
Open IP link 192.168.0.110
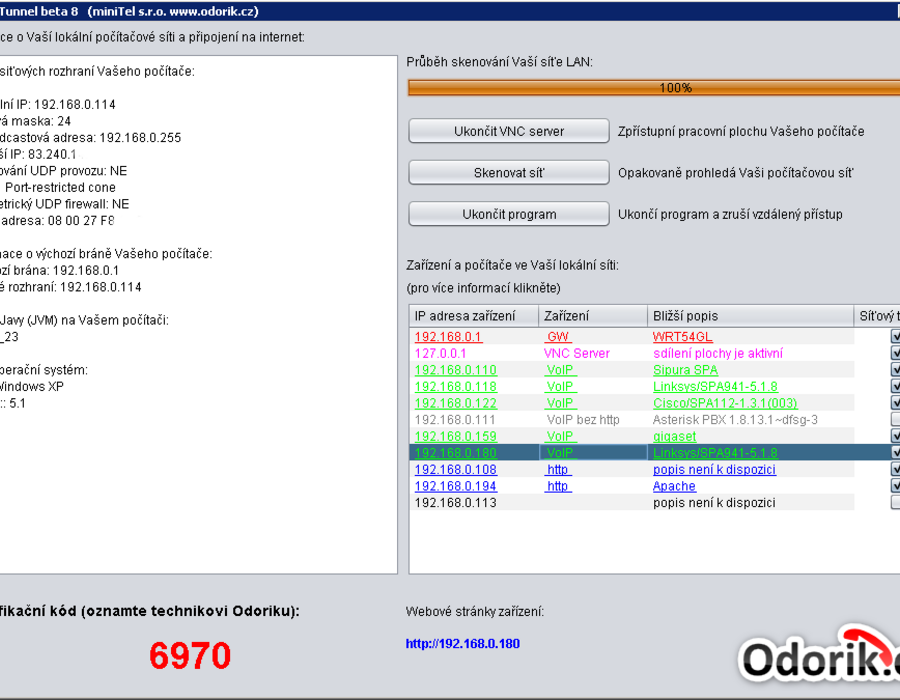pos(456,370)
